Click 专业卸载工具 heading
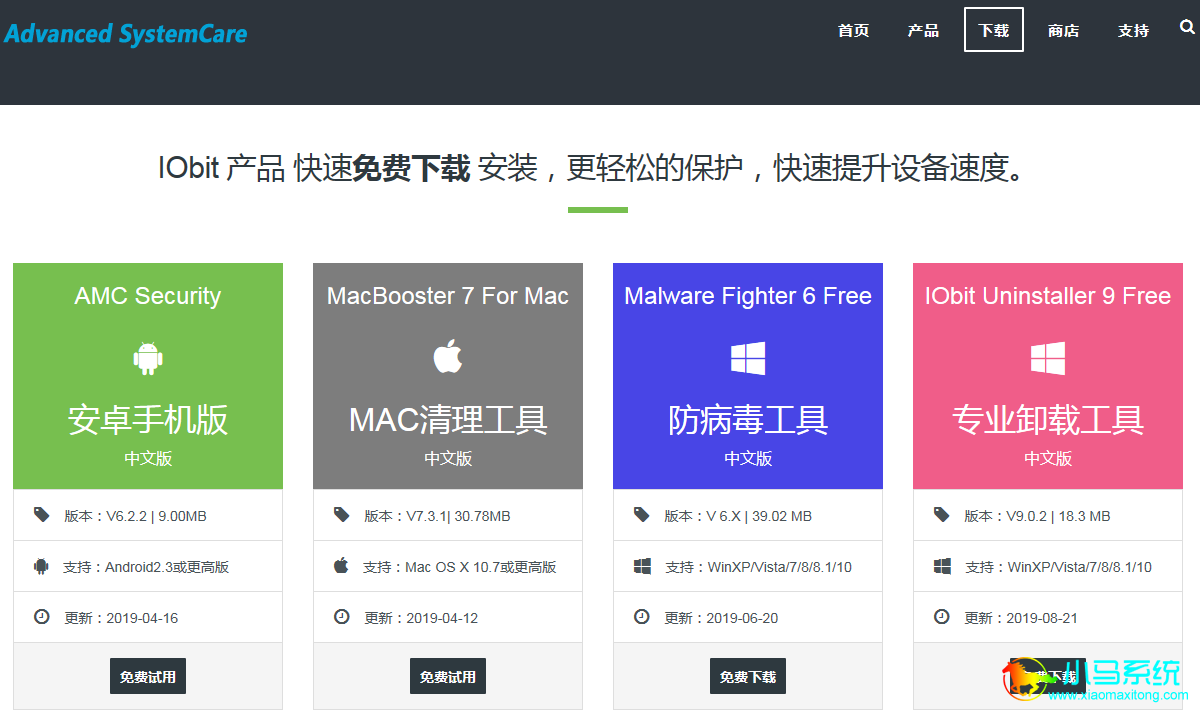This screenshot has height=715, width=1200. [1048, 420]
